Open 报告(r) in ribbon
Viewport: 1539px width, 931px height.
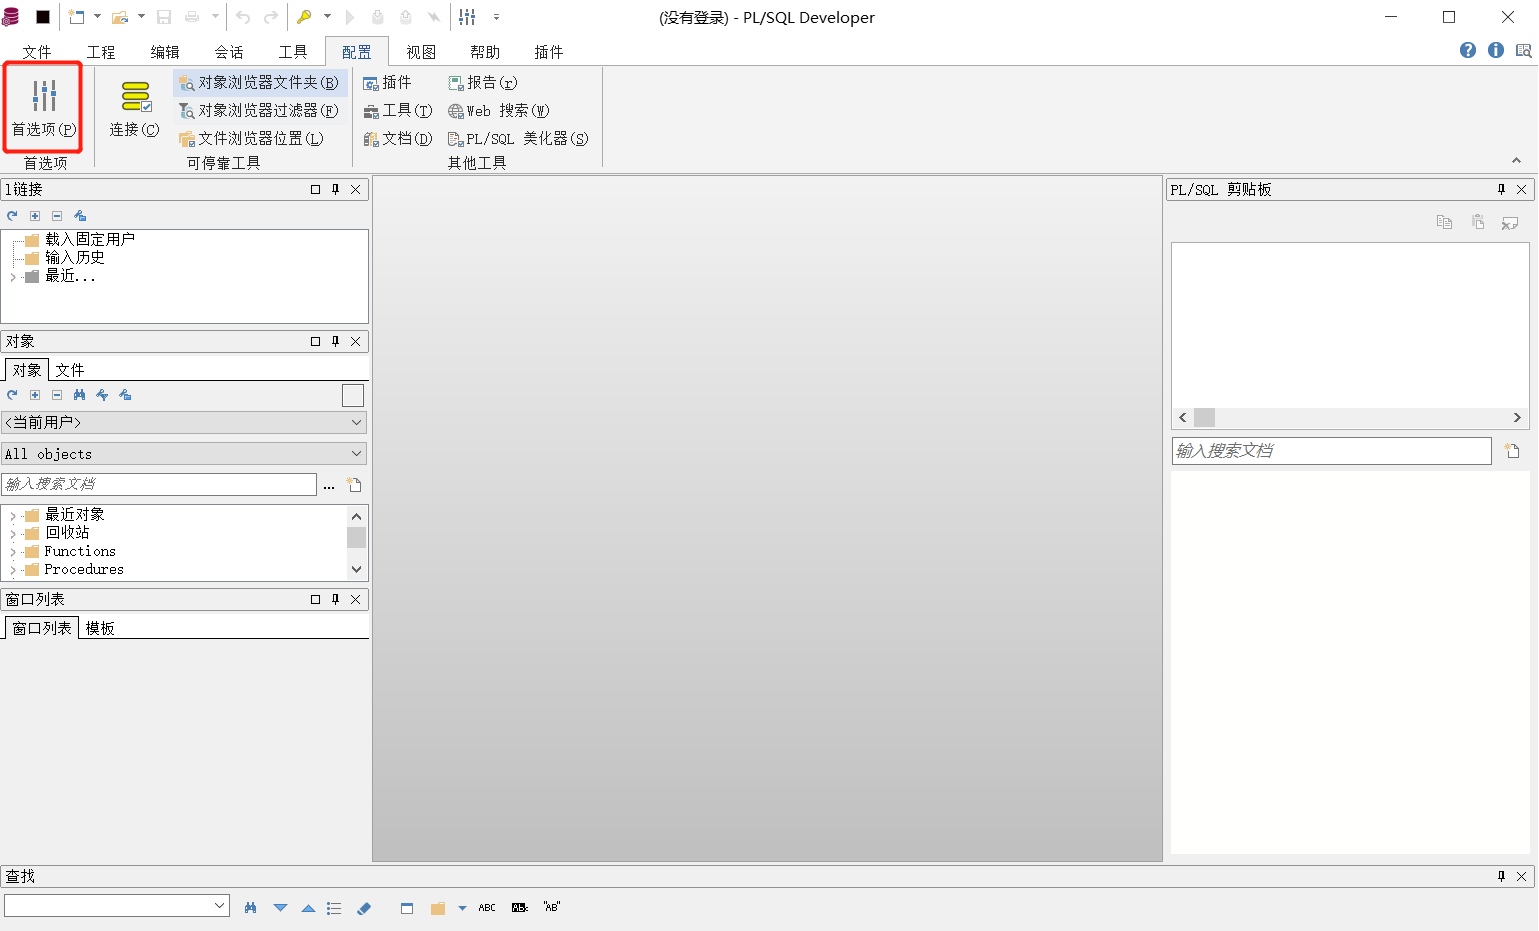[483, 83]
